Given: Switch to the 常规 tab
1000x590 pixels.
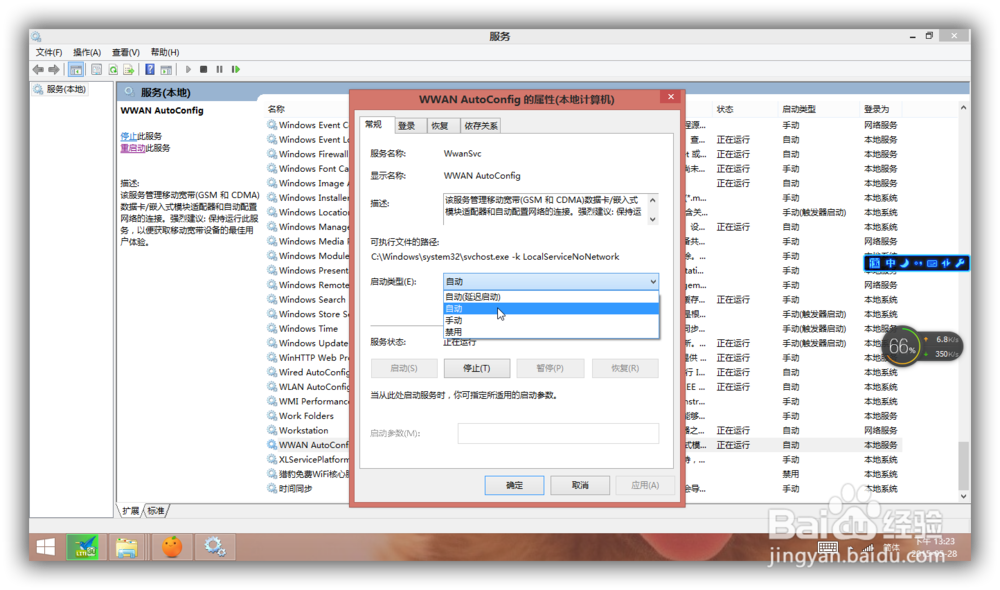Looking at the screenshot, I should point(374,124).
